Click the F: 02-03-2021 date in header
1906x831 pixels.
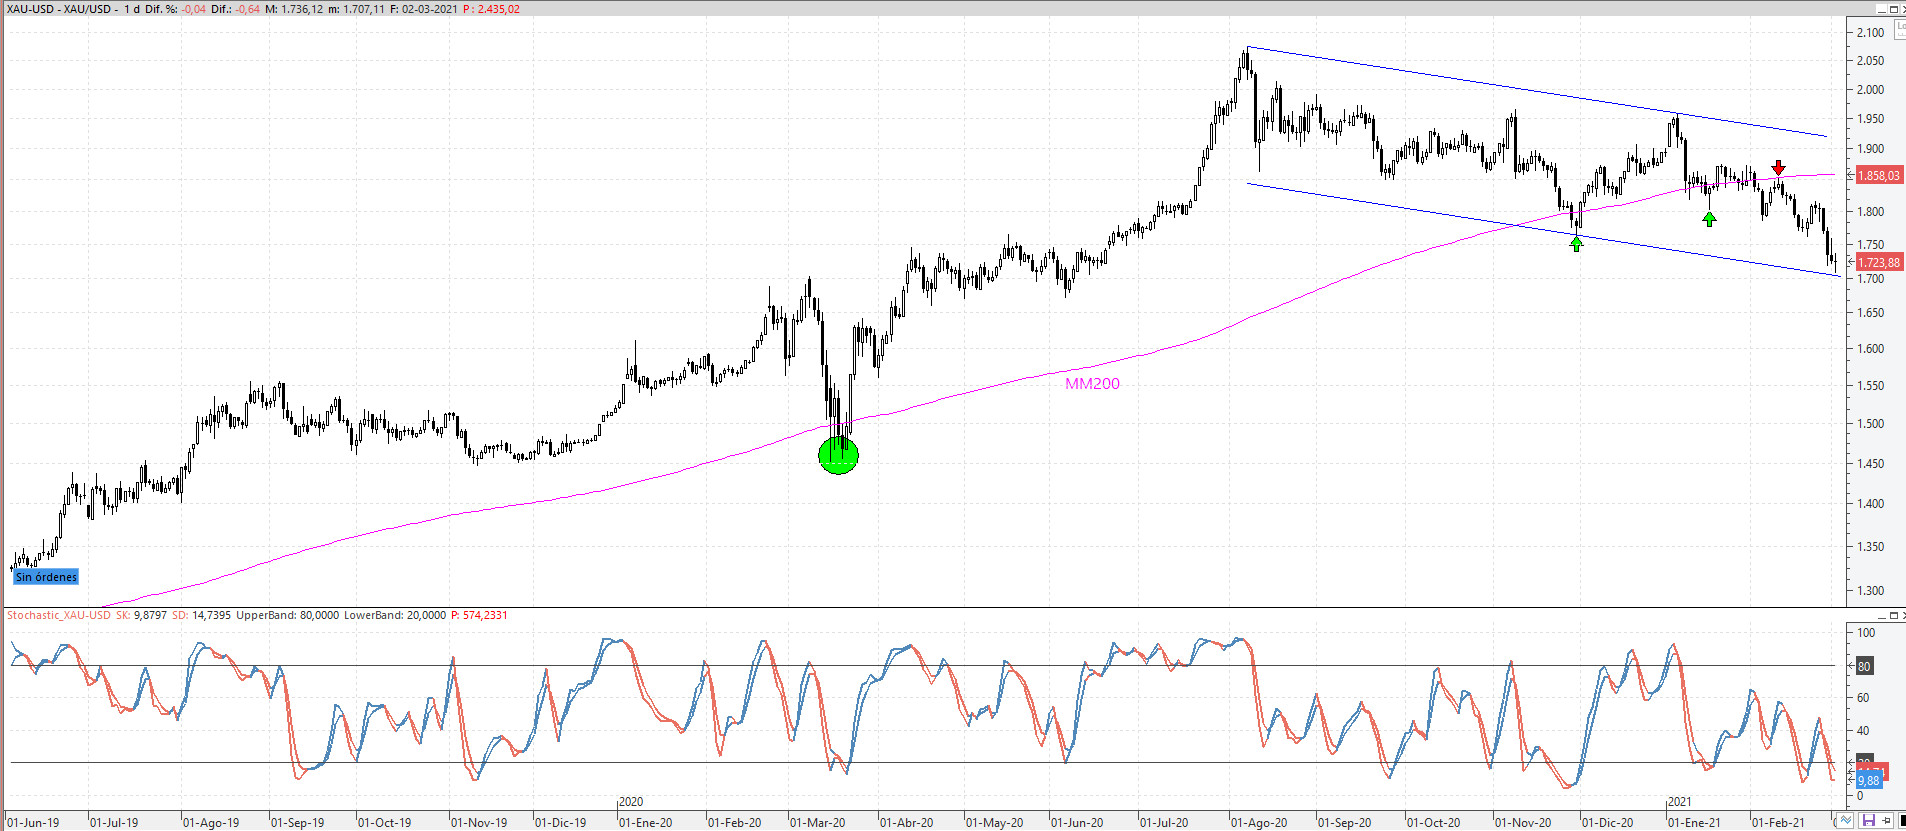click(x=424, y=9)
